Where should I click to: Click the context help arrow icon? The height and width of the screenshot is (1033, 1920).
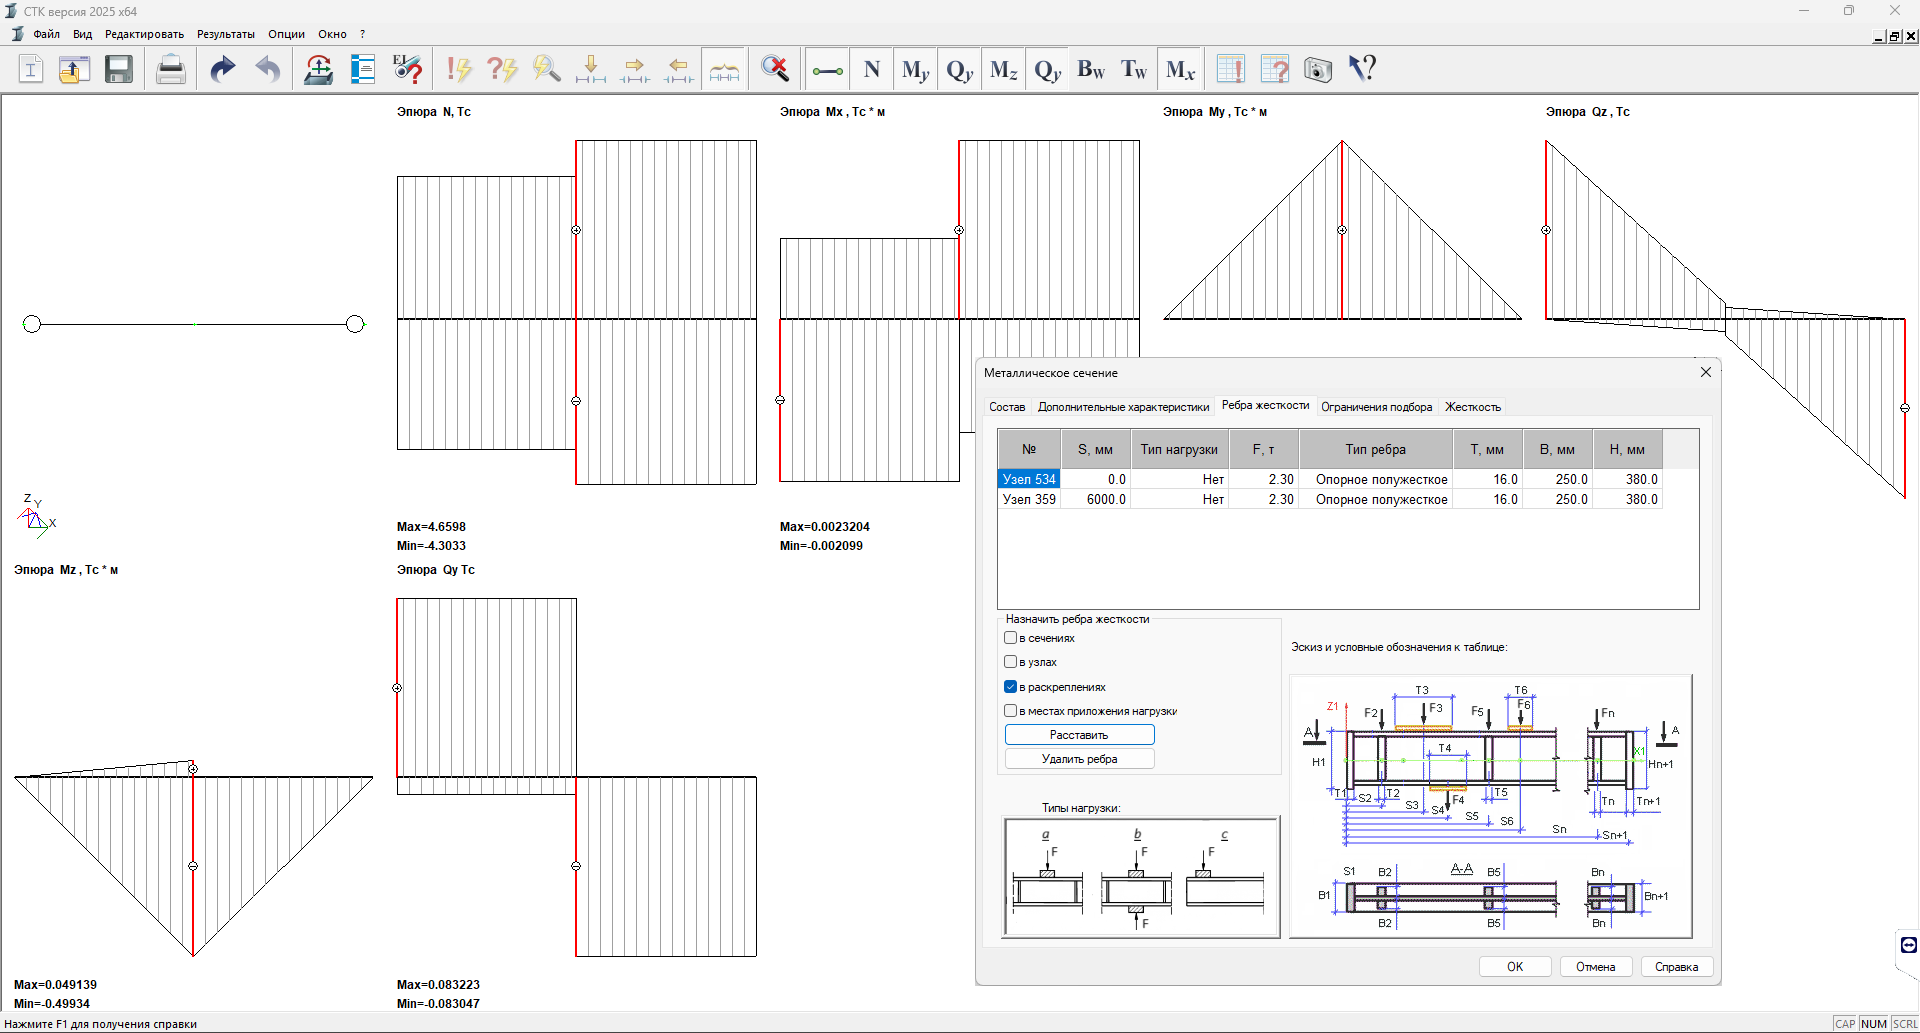(1362, 69)
